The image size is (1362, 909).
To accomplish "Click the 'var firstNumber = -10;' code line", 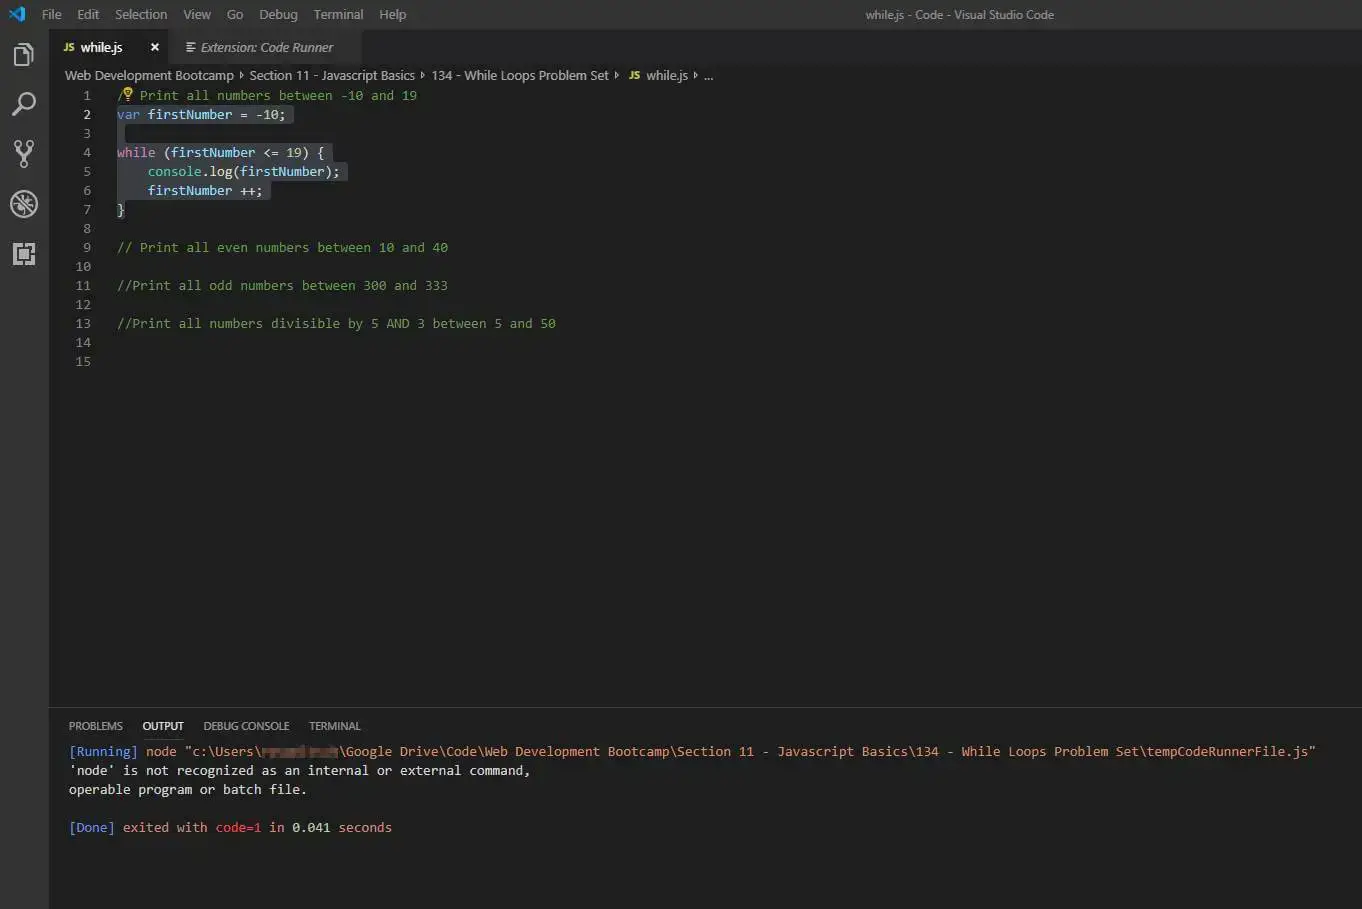I will coord(201,114).
